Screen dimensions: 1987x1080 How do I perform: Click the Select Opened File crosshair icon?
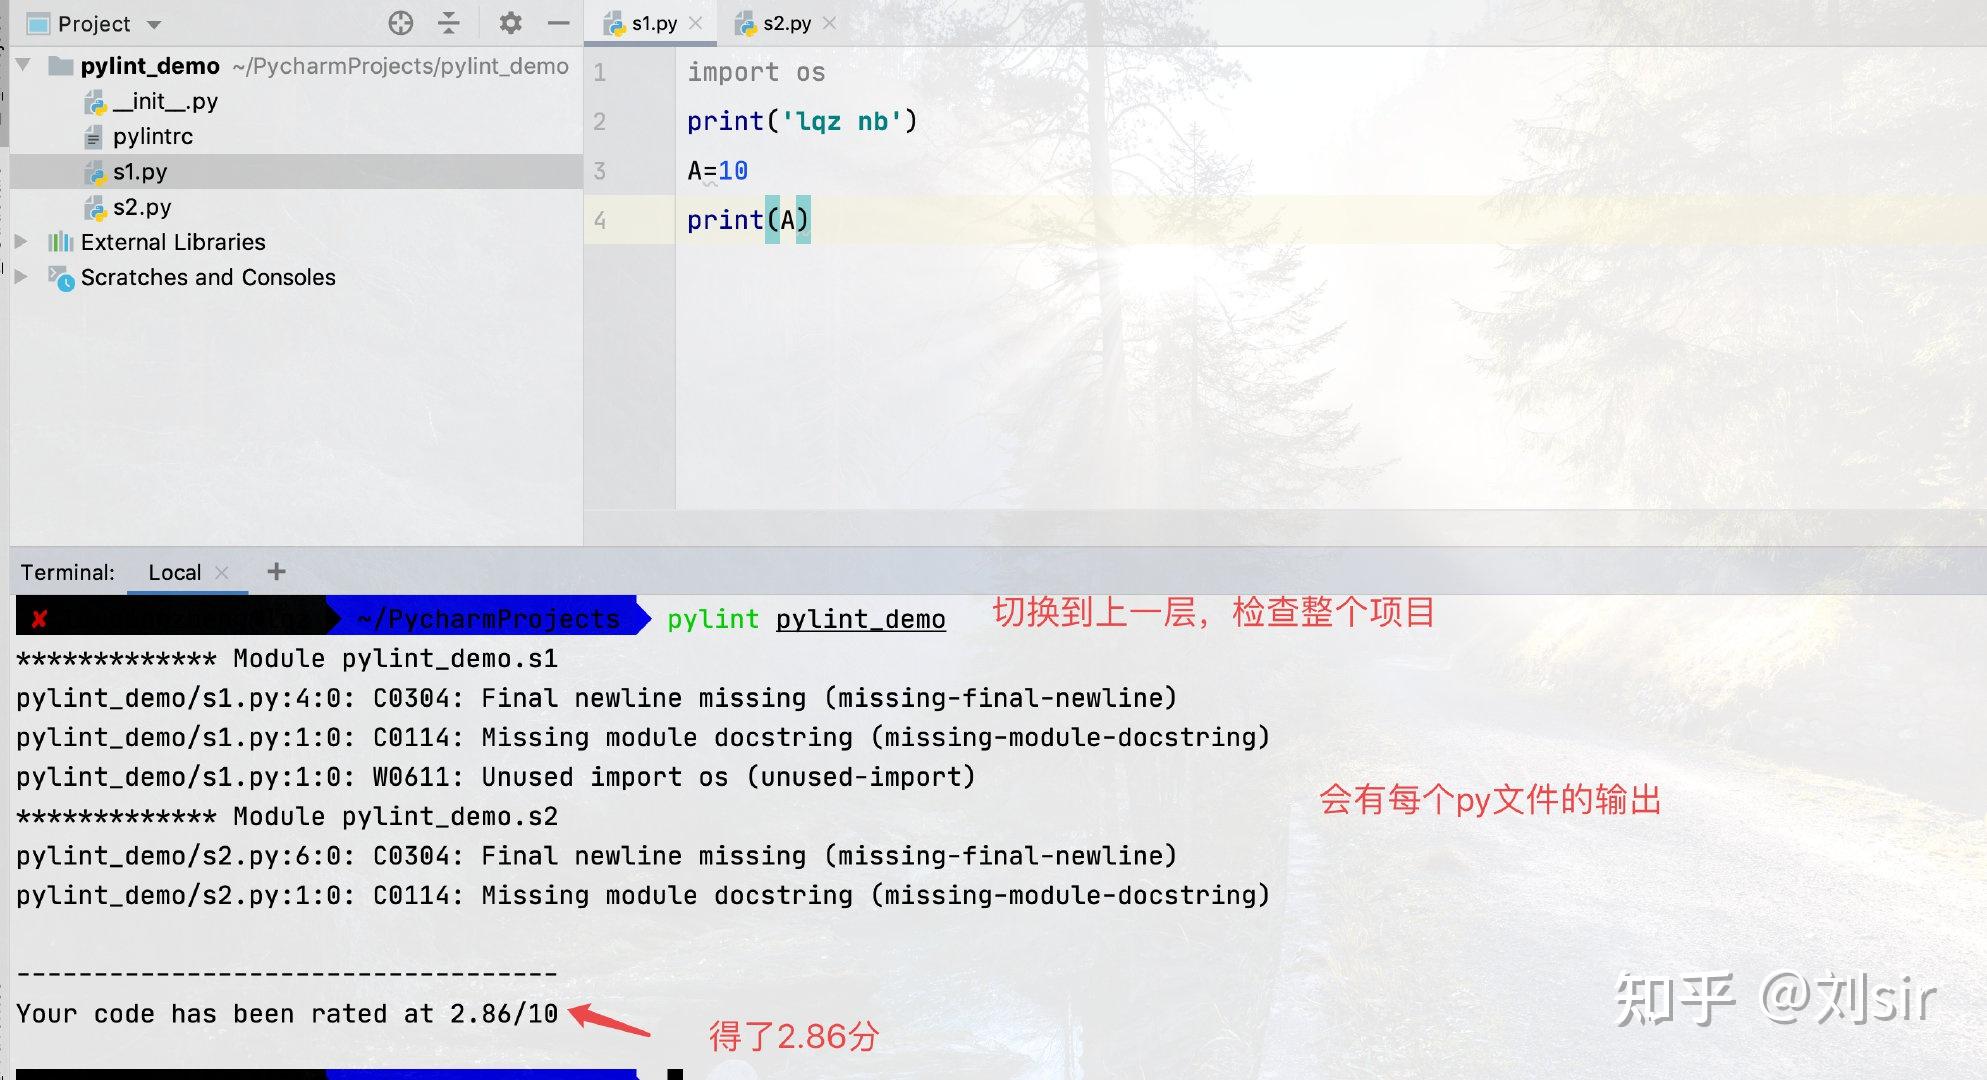[x=400, y=23]
